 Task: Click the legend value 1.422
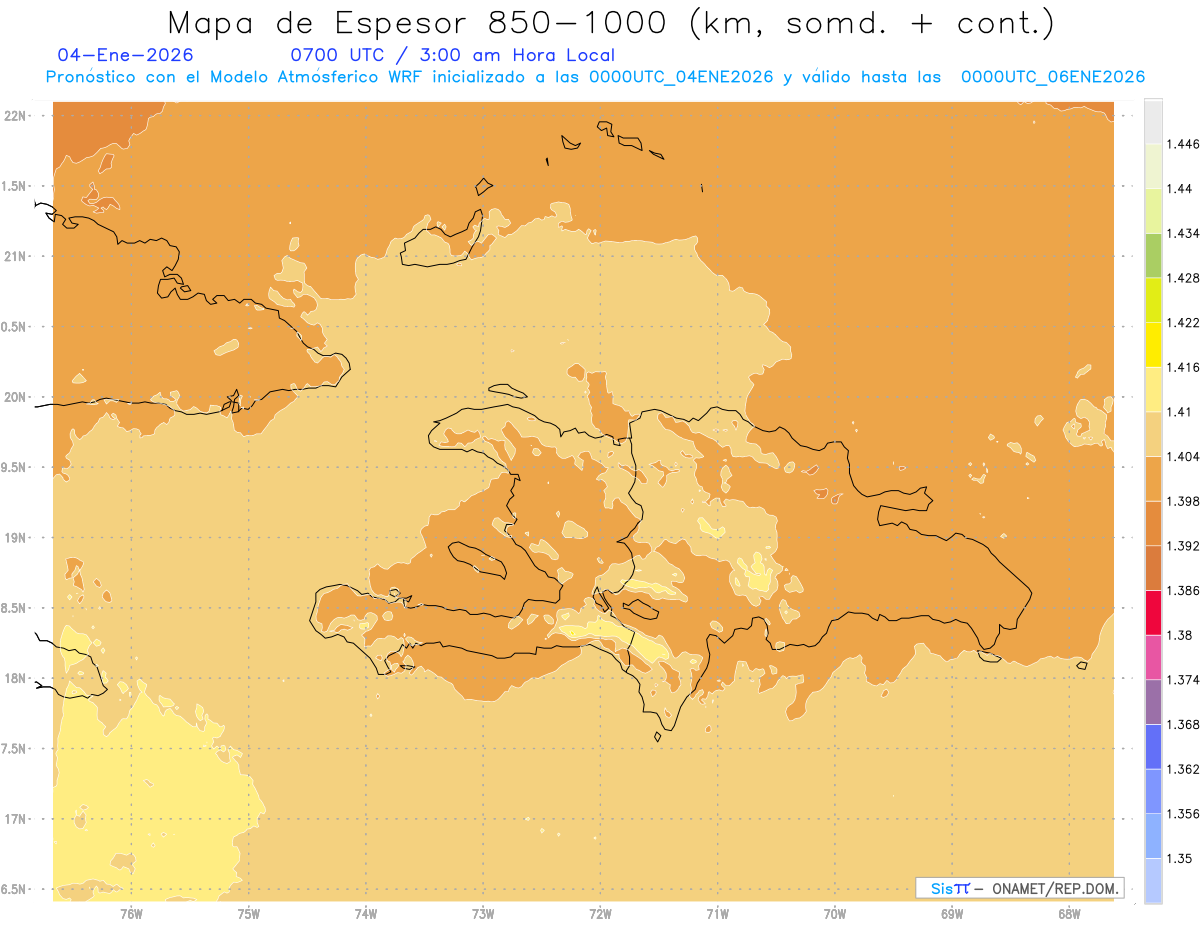click(1184, 322)
